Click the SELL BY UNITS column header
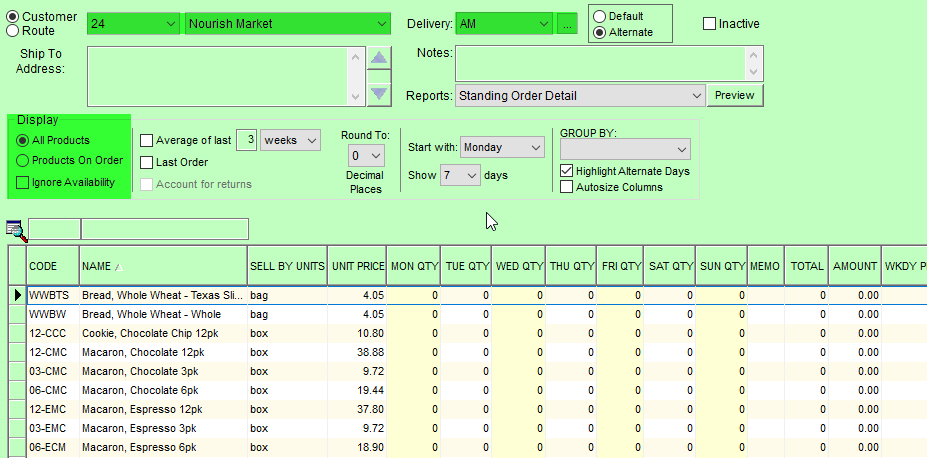 [287, 266]
